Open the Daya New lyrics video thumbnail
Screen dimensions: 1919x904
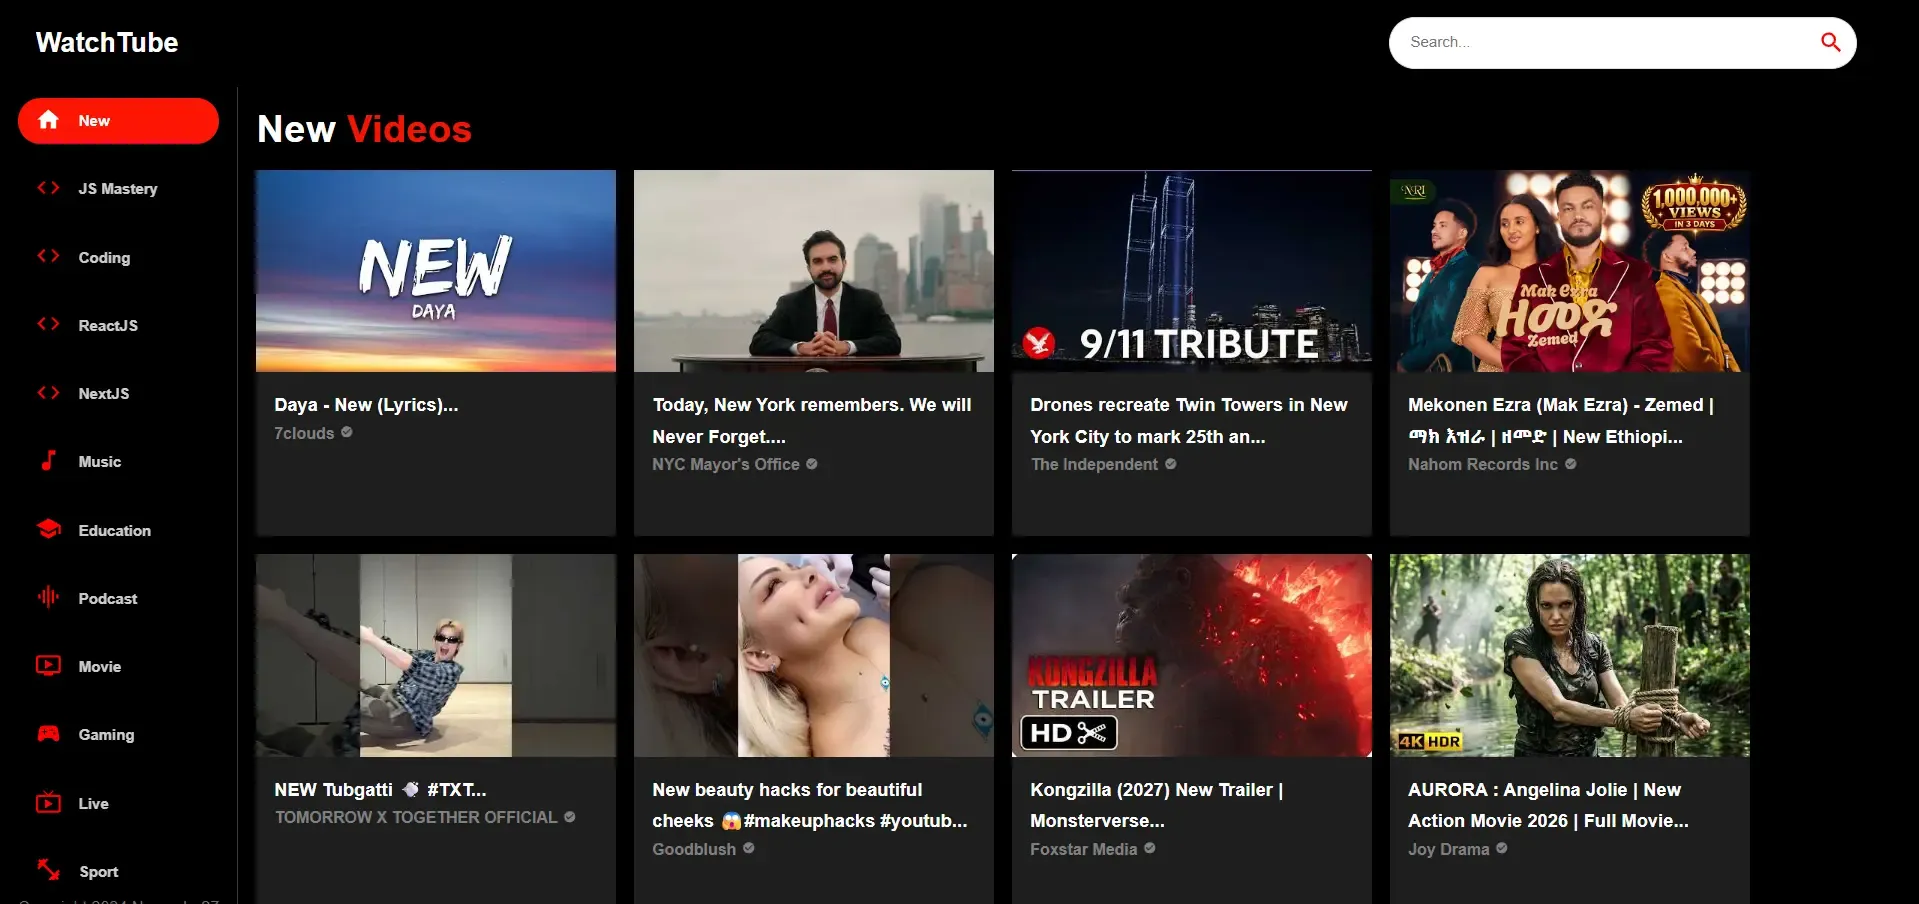click(x=436, y=271)
